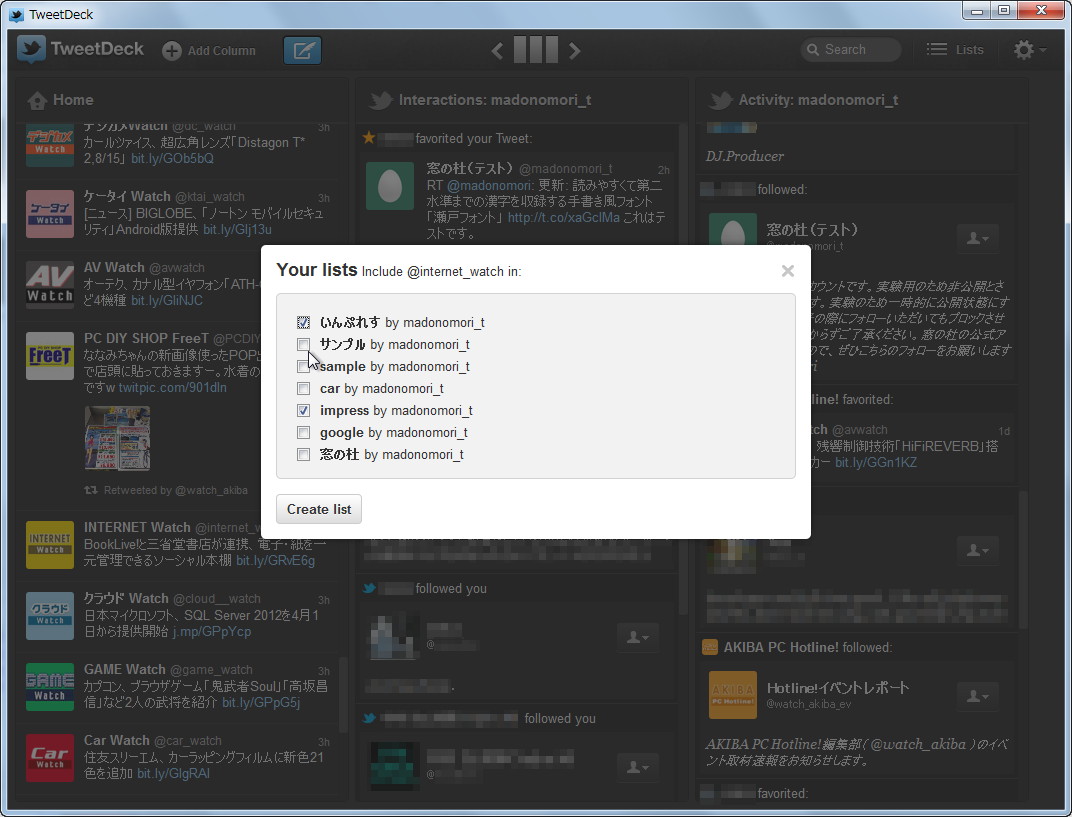
Task: Open the compose new tweet button
Action: (x=302, y=50)
